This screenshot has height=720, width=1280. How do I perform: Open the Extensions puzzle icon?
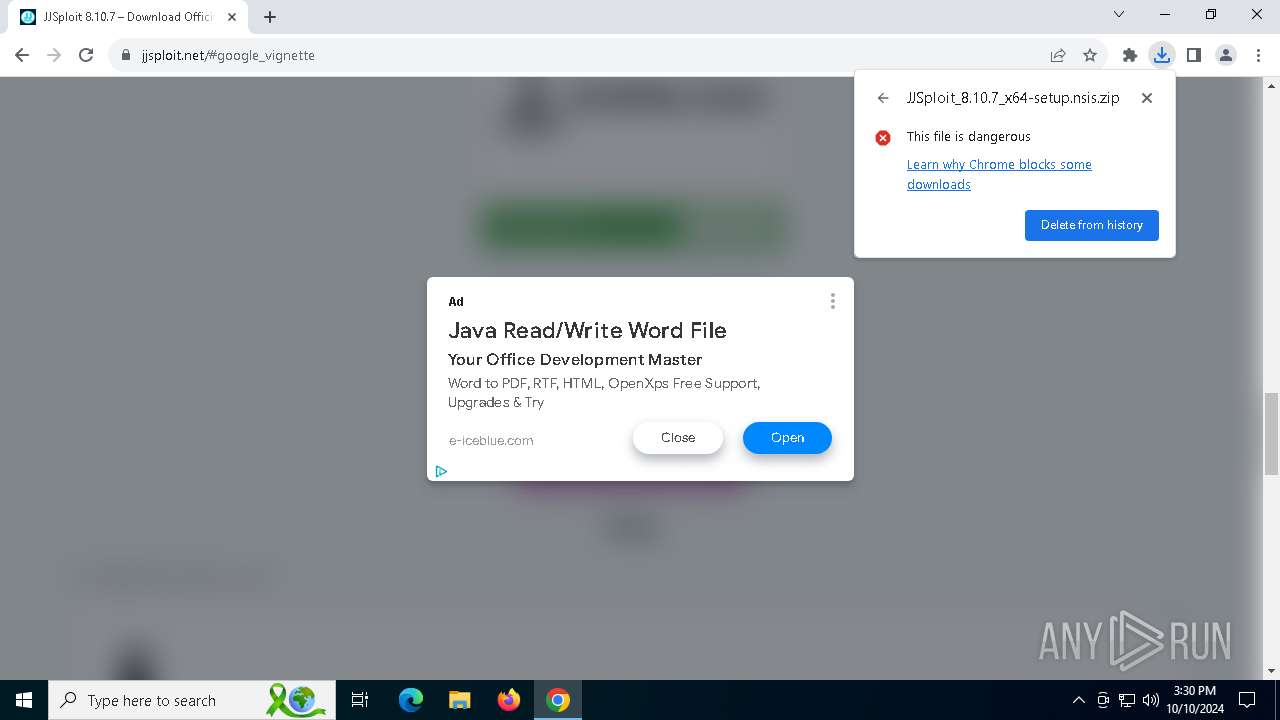click(x=1130, y=55)
